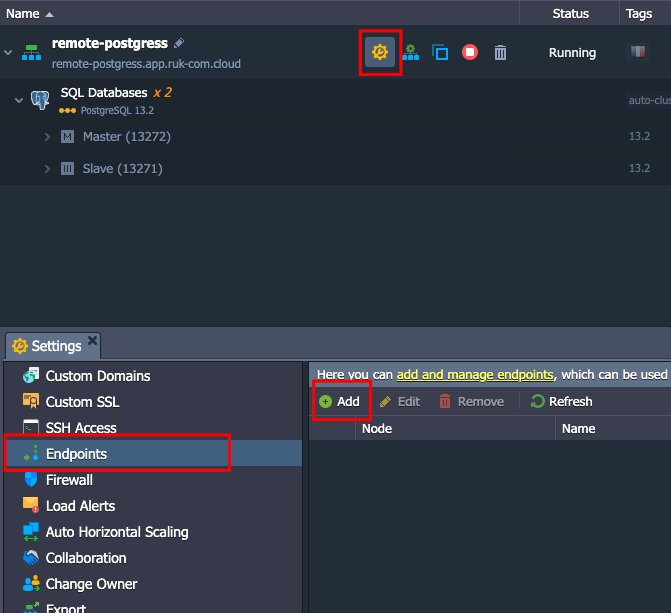The width and height of the screenshot is (671, 613).
Task: Click the 'SQL Databases' layer name
Action: pos(104,92)
